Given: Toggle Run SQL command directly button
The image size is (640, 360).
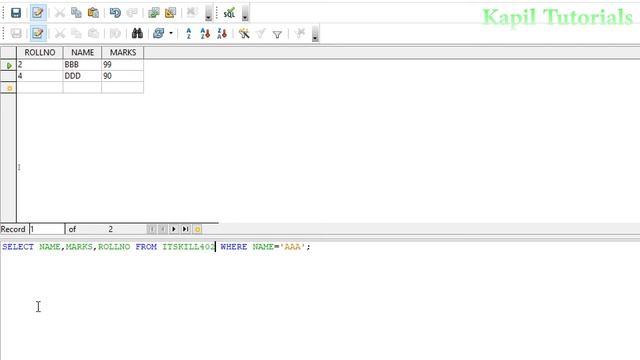Looking at the screenshot, I should click(x=229, y=13).
